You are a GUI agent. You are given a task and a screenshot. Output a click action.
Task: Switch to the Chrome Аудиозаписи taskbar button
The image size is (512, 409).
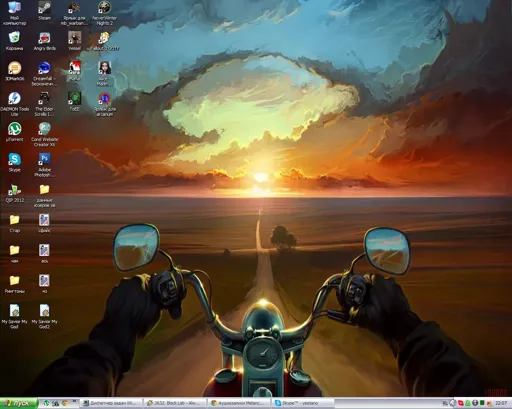point(239,403)
